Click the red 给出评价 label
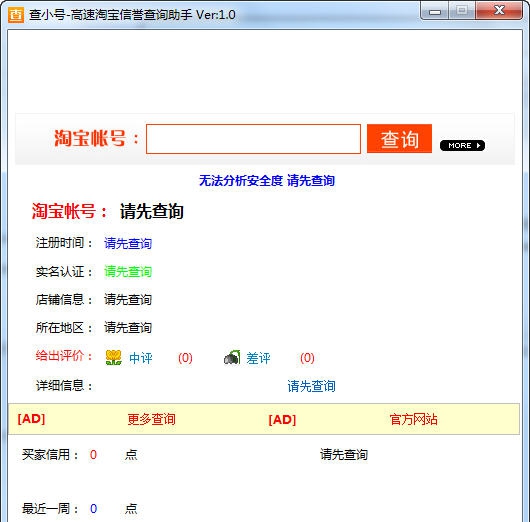The width and height of the screenshot is (530, 522). click(64, 356)
